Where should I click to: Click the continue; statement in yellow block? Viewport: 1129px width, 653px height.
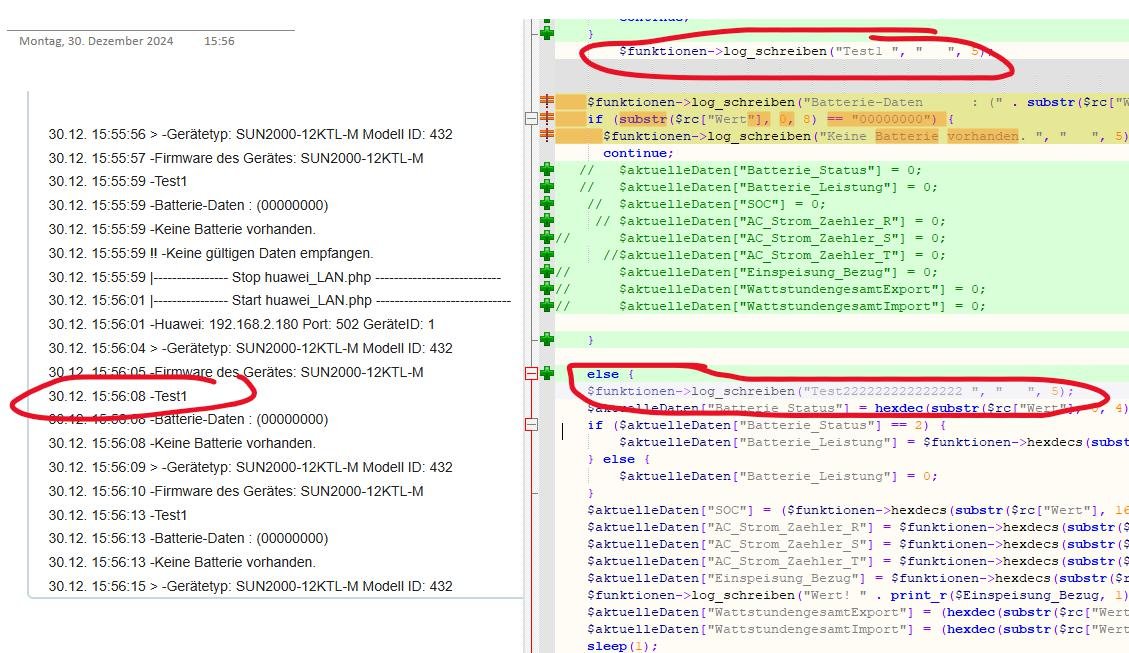tap(638, 153)
